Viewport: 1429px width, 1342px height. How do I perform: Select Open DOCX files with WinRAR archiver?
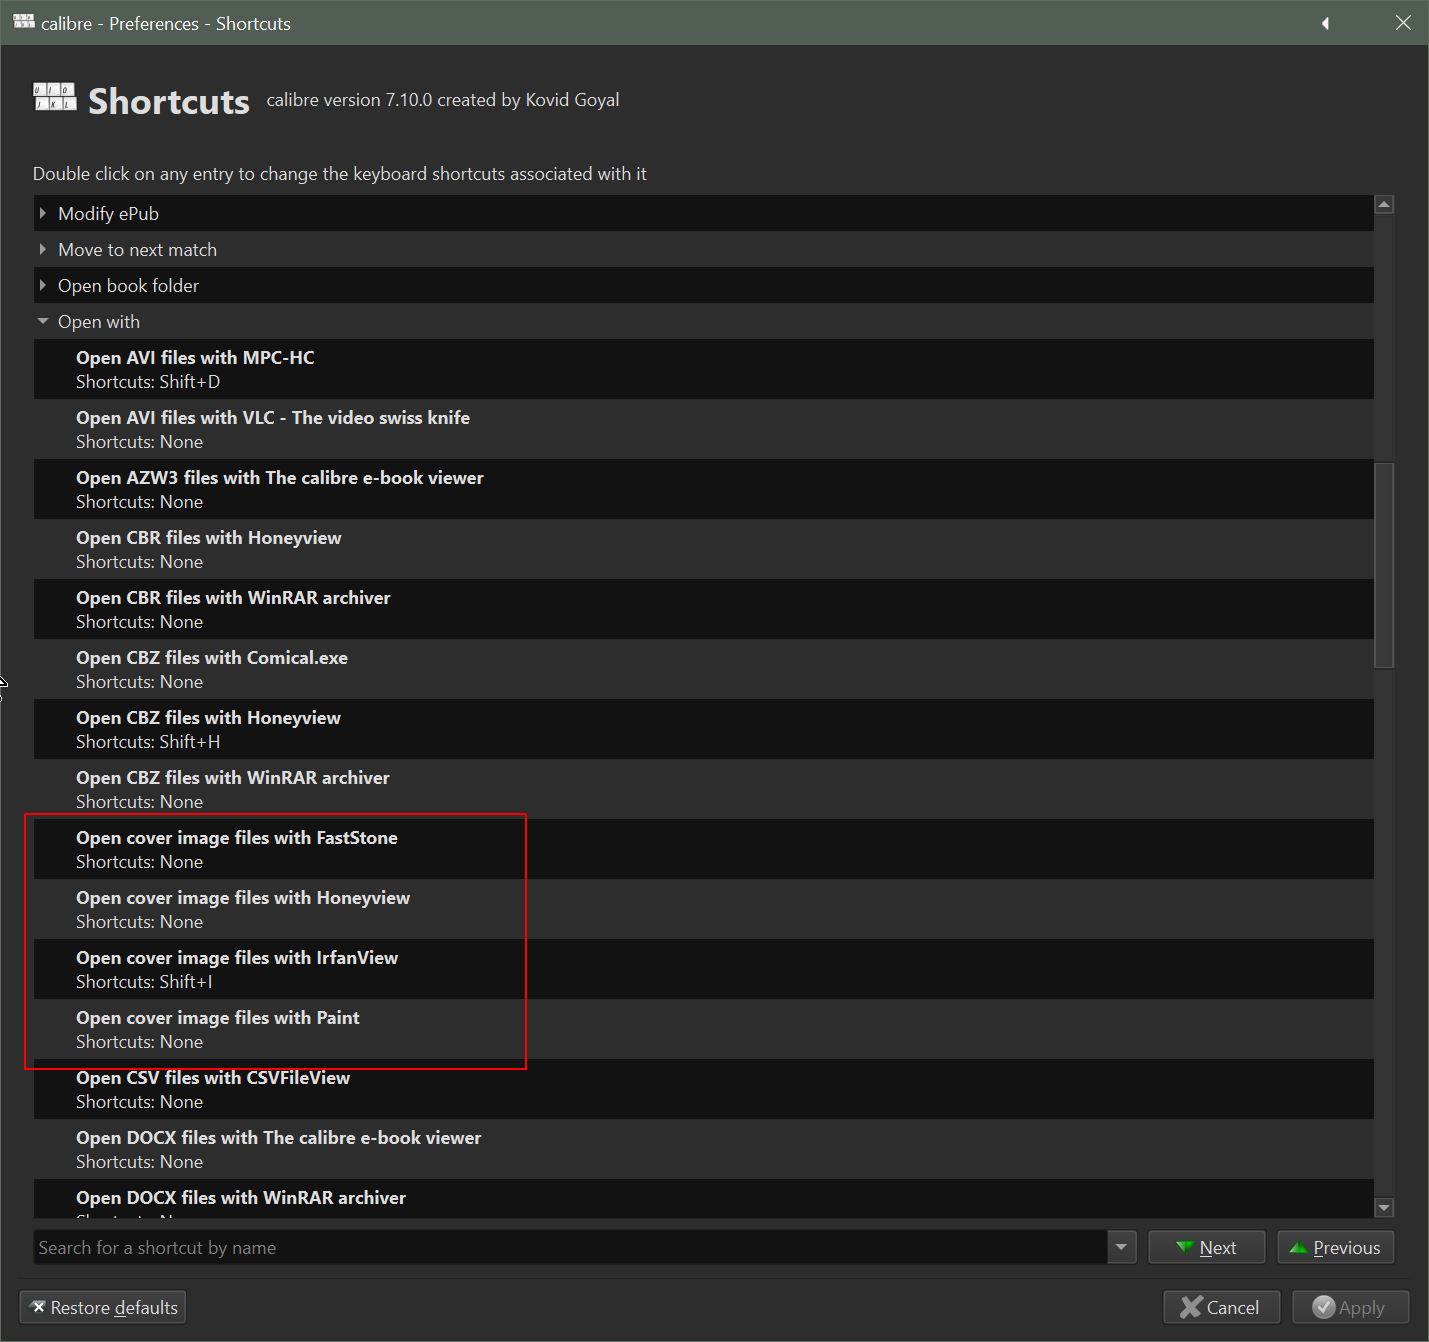[x=704, y=1198]
